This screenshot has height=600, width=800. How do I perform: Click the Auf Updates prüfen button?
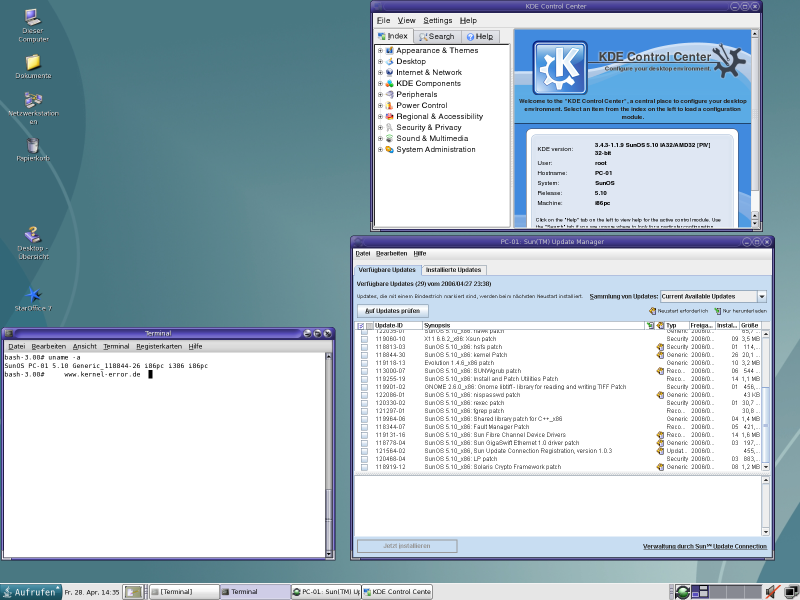tap(392, 311)
